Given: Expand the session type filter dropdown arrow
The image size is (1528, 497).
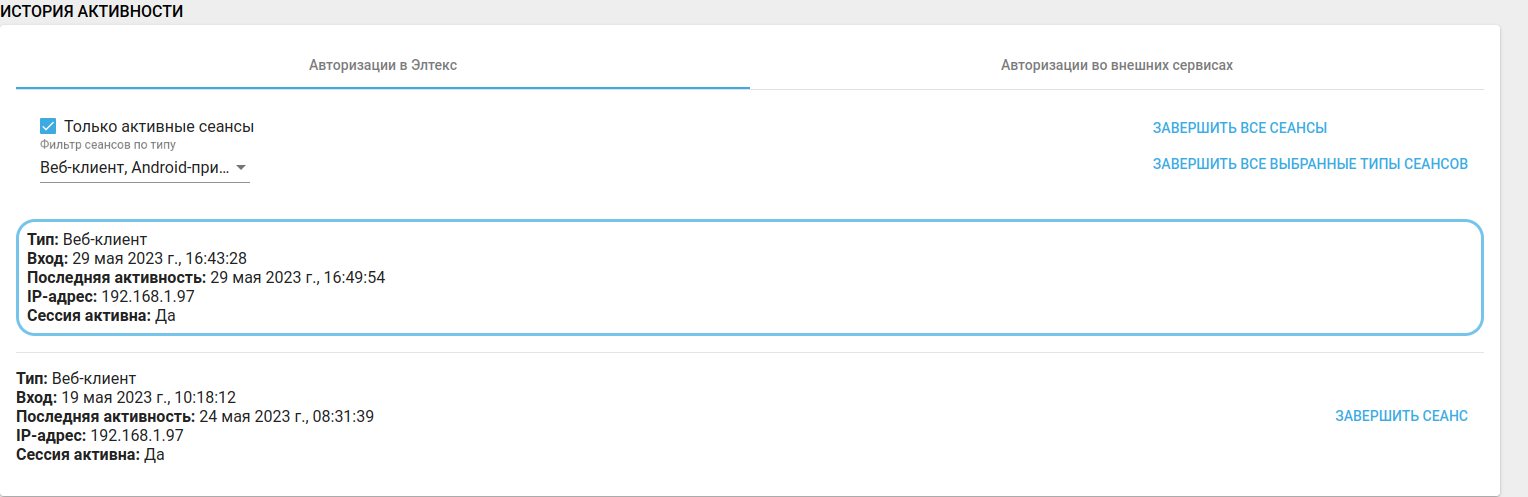Looking at the screenshot, I should pyautogui.click(x=240, y=168).
